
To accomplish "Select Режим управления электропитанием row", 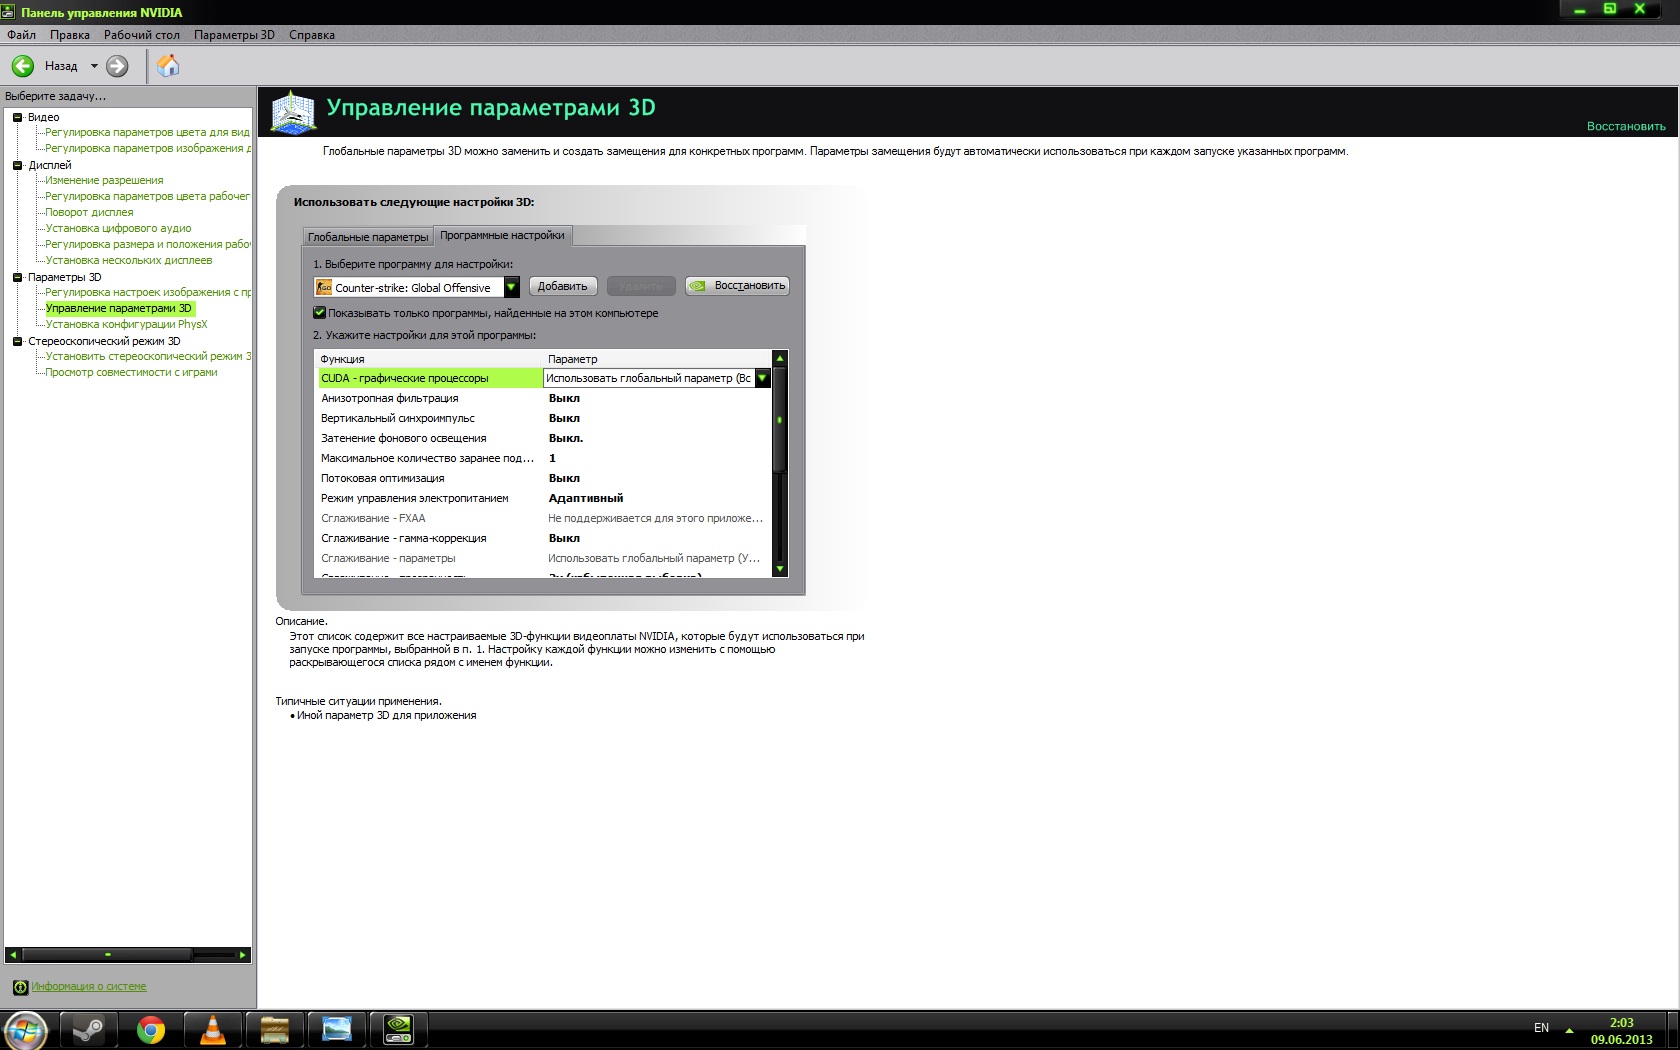I will [x=543, y=498].
